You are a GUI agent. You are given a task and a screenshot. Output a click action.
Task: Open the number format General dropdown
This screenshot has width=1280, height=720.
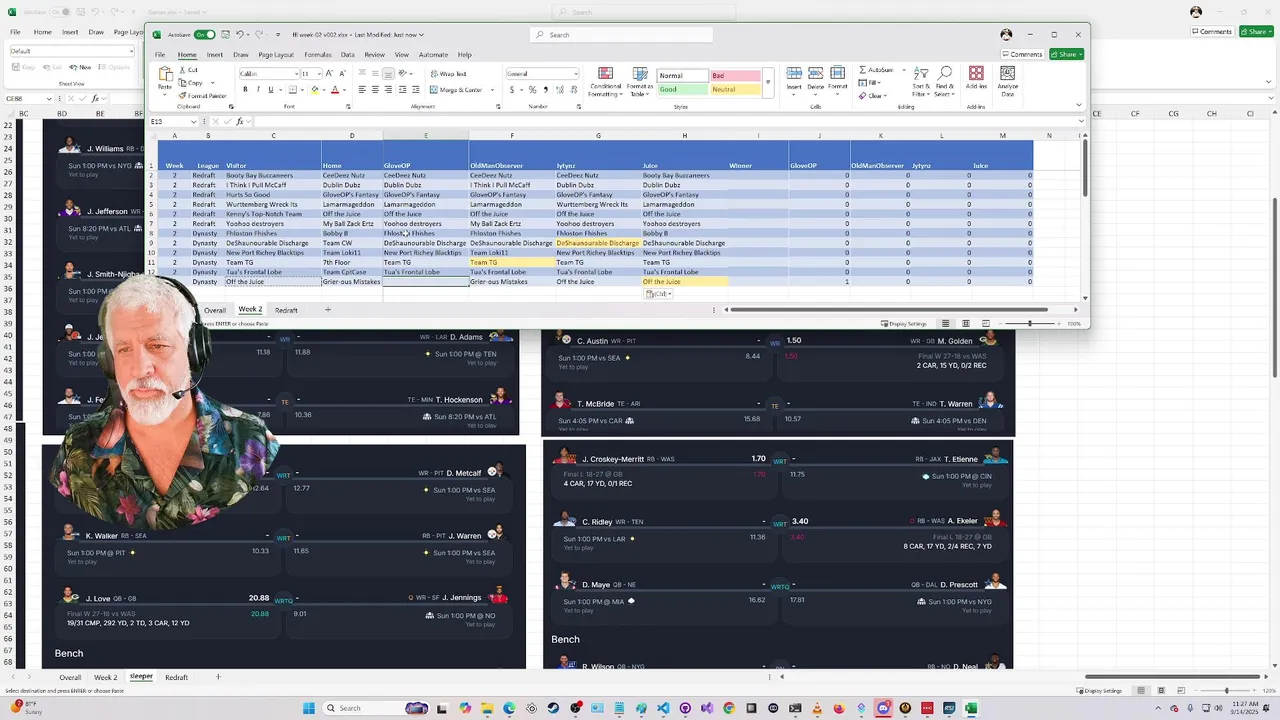(x=575, y=74)
